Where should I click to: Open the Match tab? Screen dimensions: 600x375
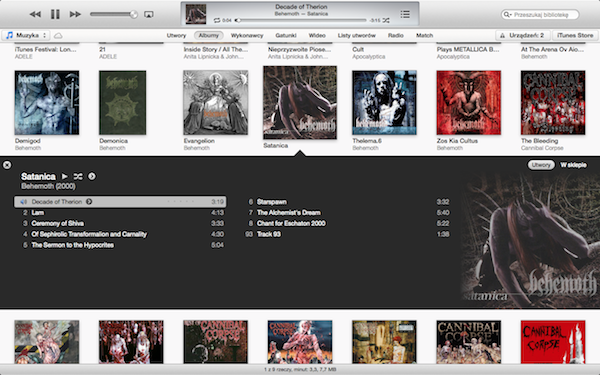click(x=424, y=35)
